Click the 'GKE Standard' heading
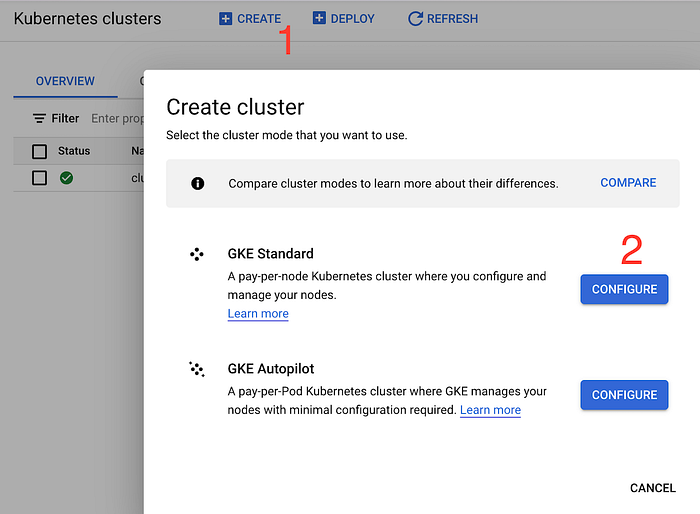Screen dimensions: 700x514 point(271,254)
